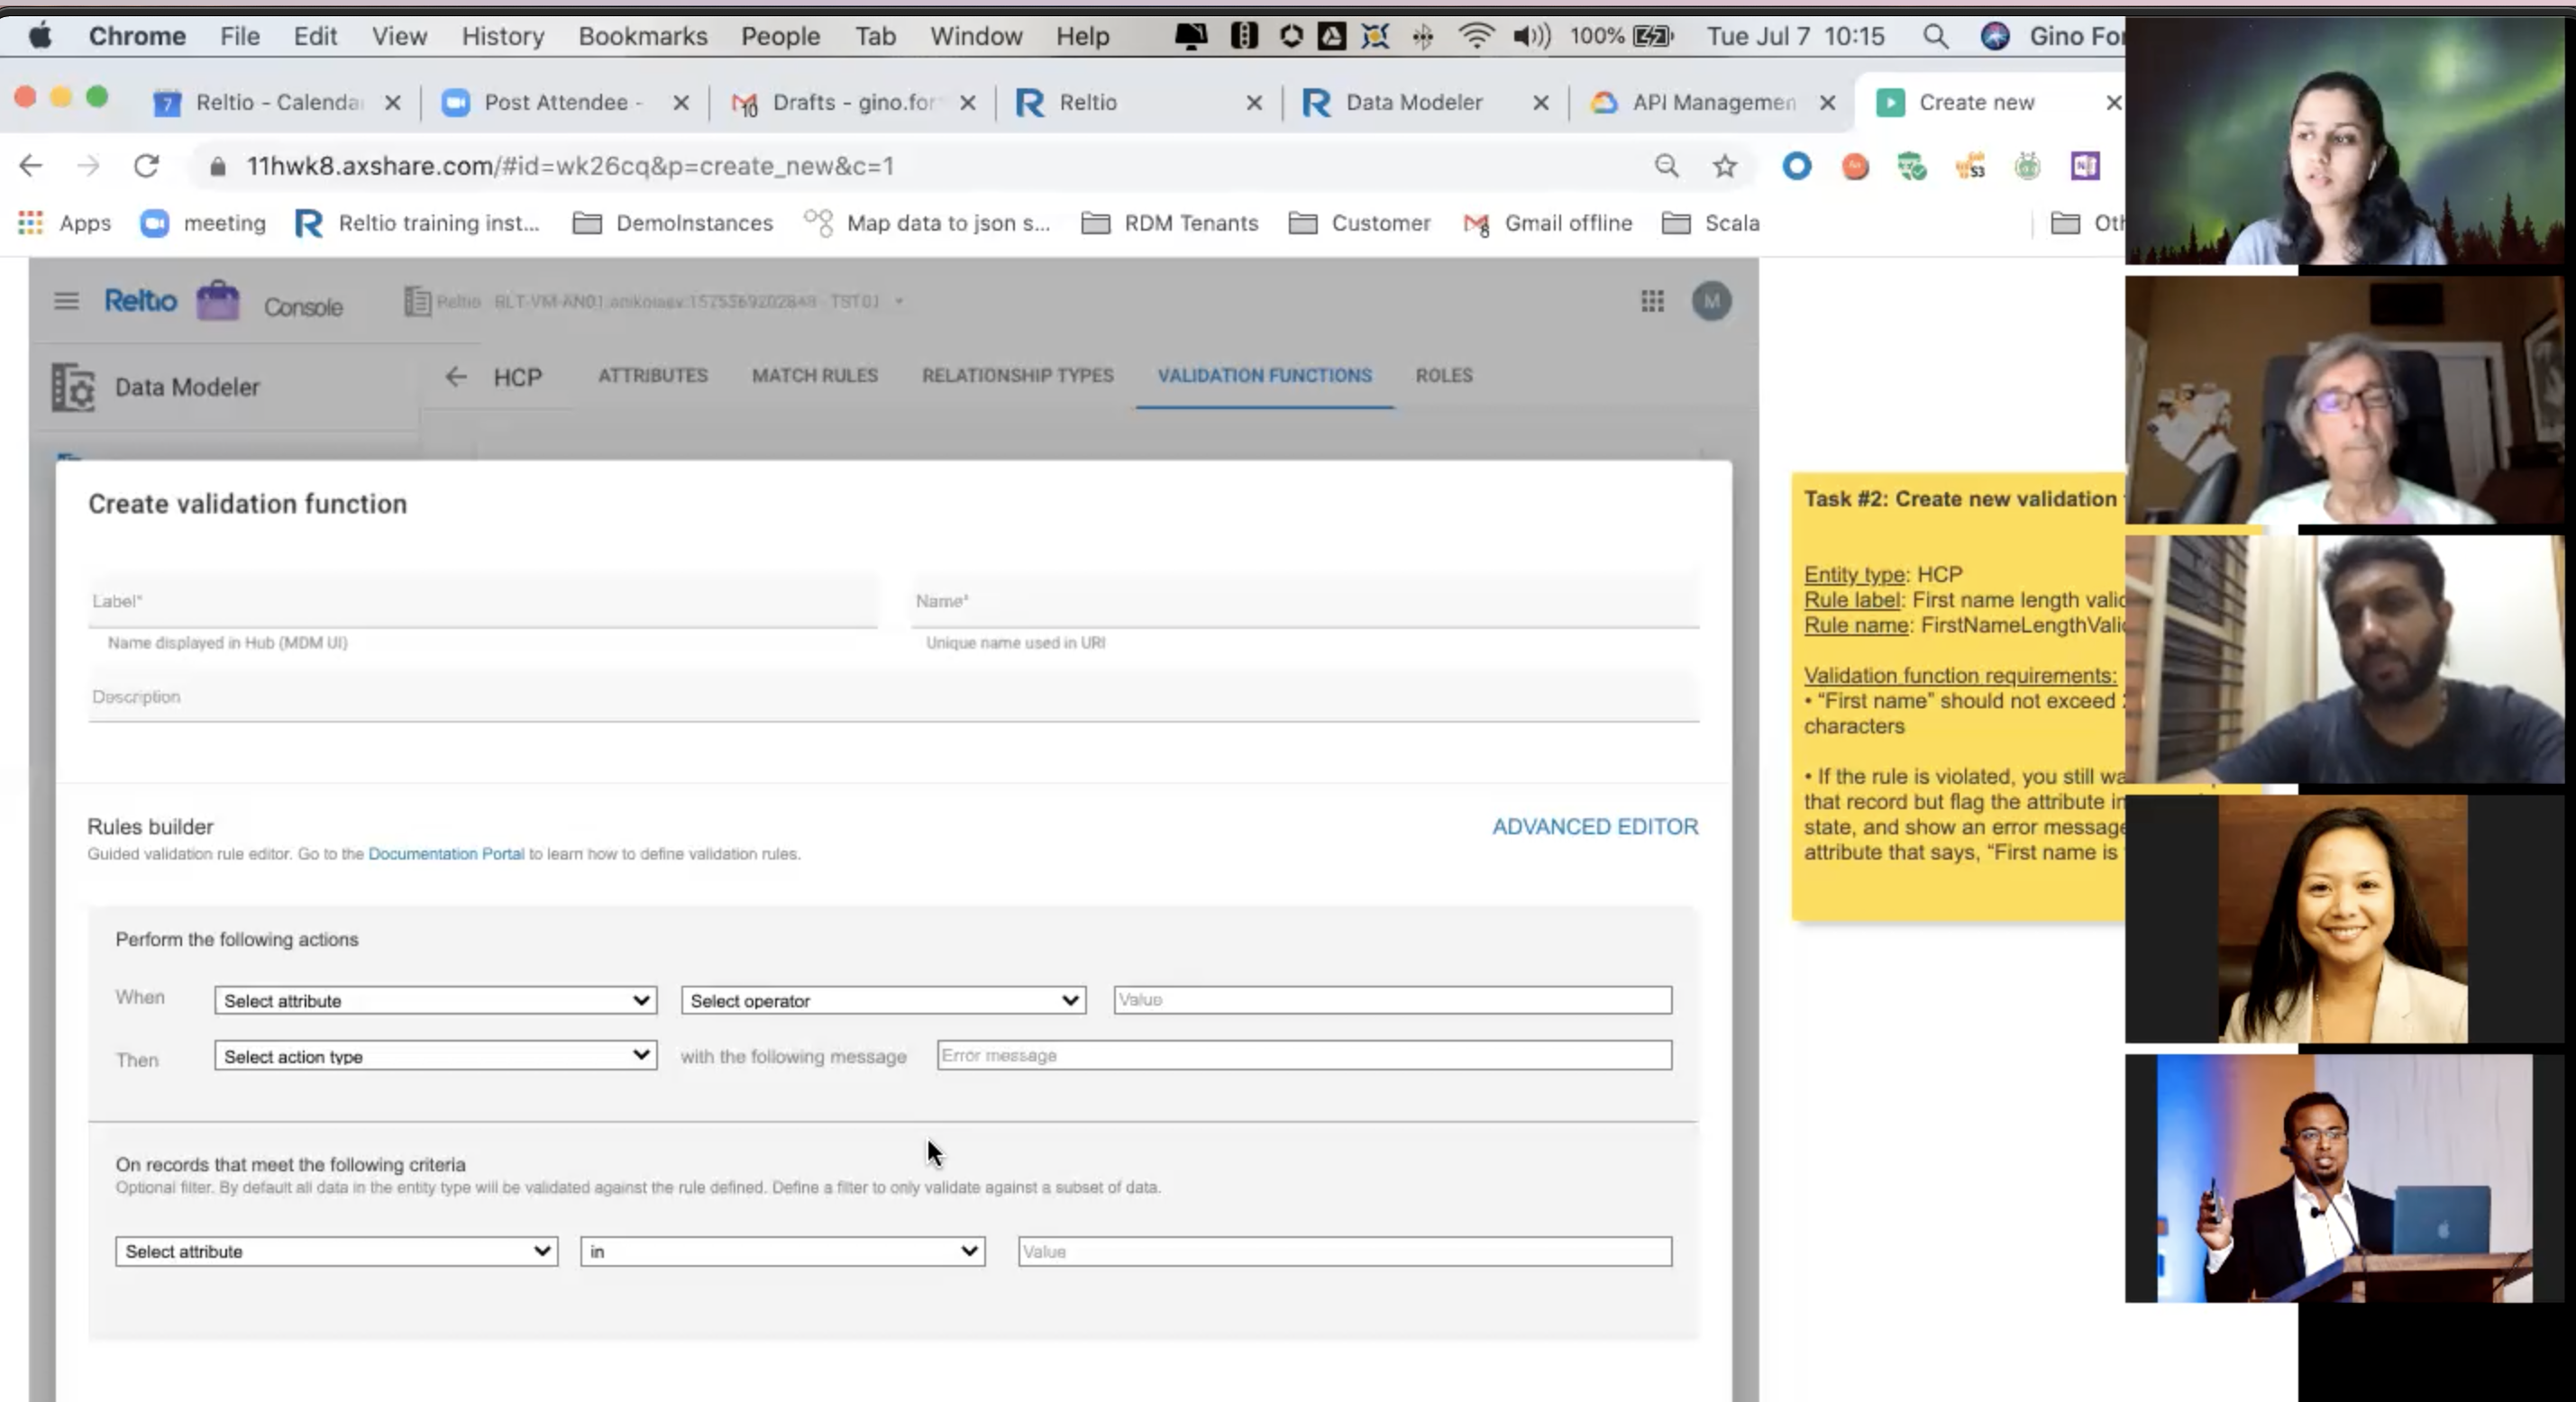Open the Documentation Portal link
This screenshot has height=1402, width=2576.
[x=446, y=854]
